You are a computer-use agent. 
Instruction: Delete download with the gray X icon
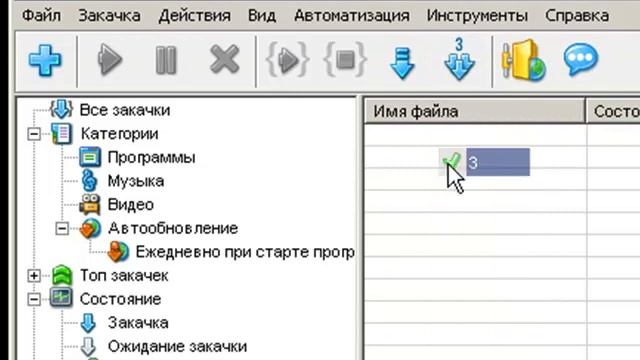(x=224, y=60)
